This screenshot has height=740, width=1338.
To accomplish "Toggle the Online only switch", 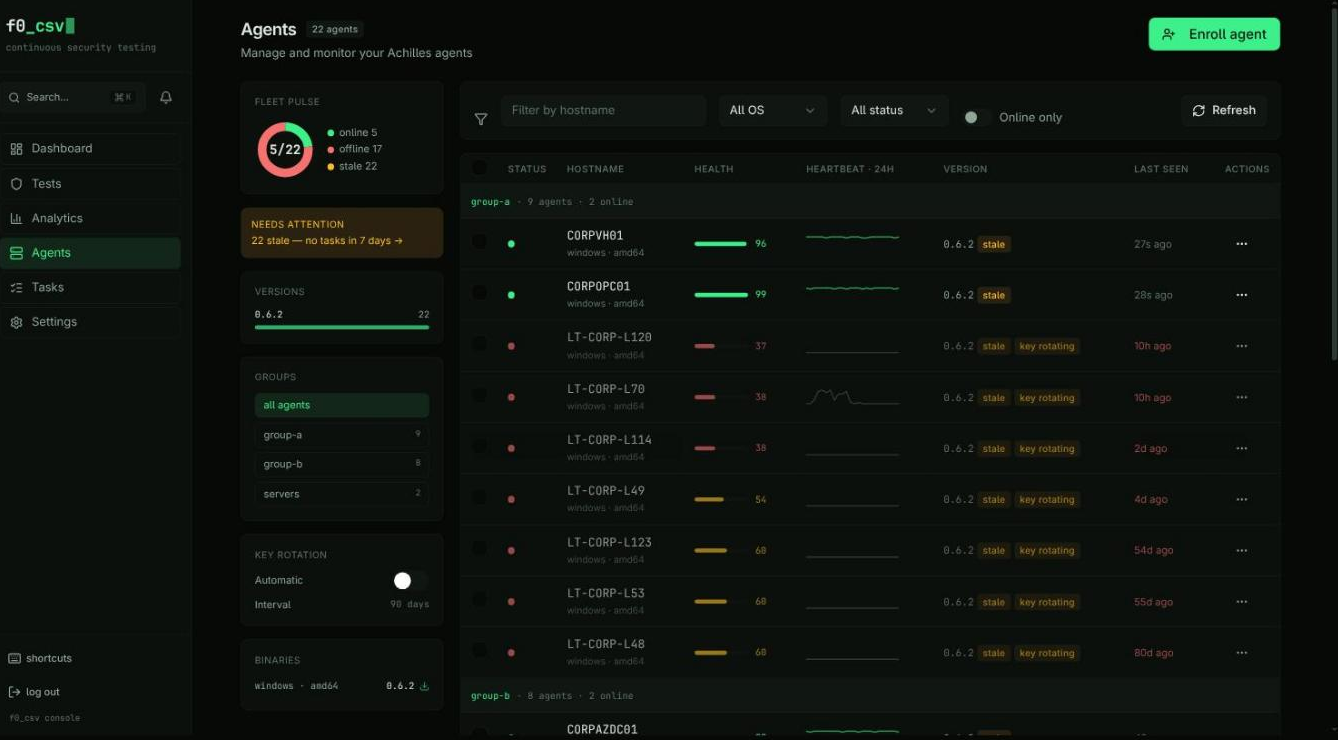I will 975,117.
